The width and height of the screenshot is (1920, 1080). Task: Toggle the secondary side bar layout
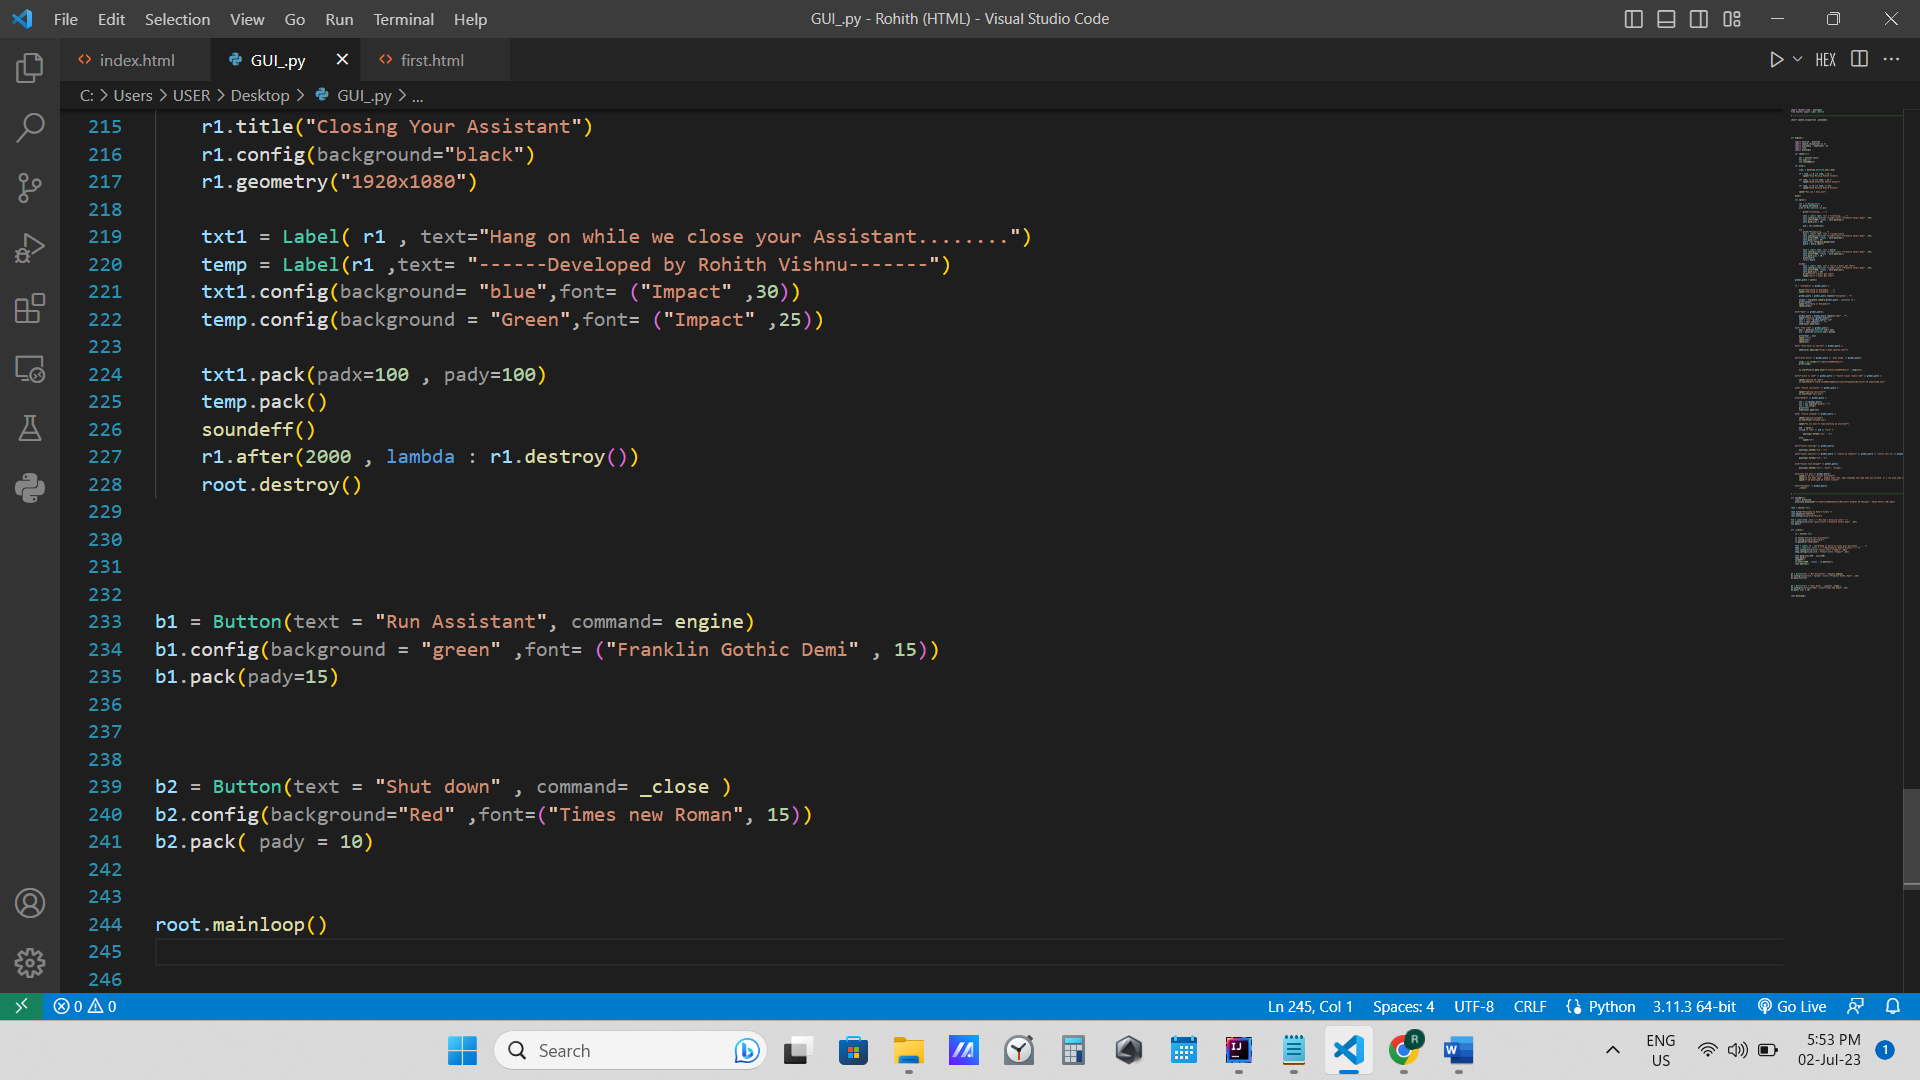[x=1699, y=19]
